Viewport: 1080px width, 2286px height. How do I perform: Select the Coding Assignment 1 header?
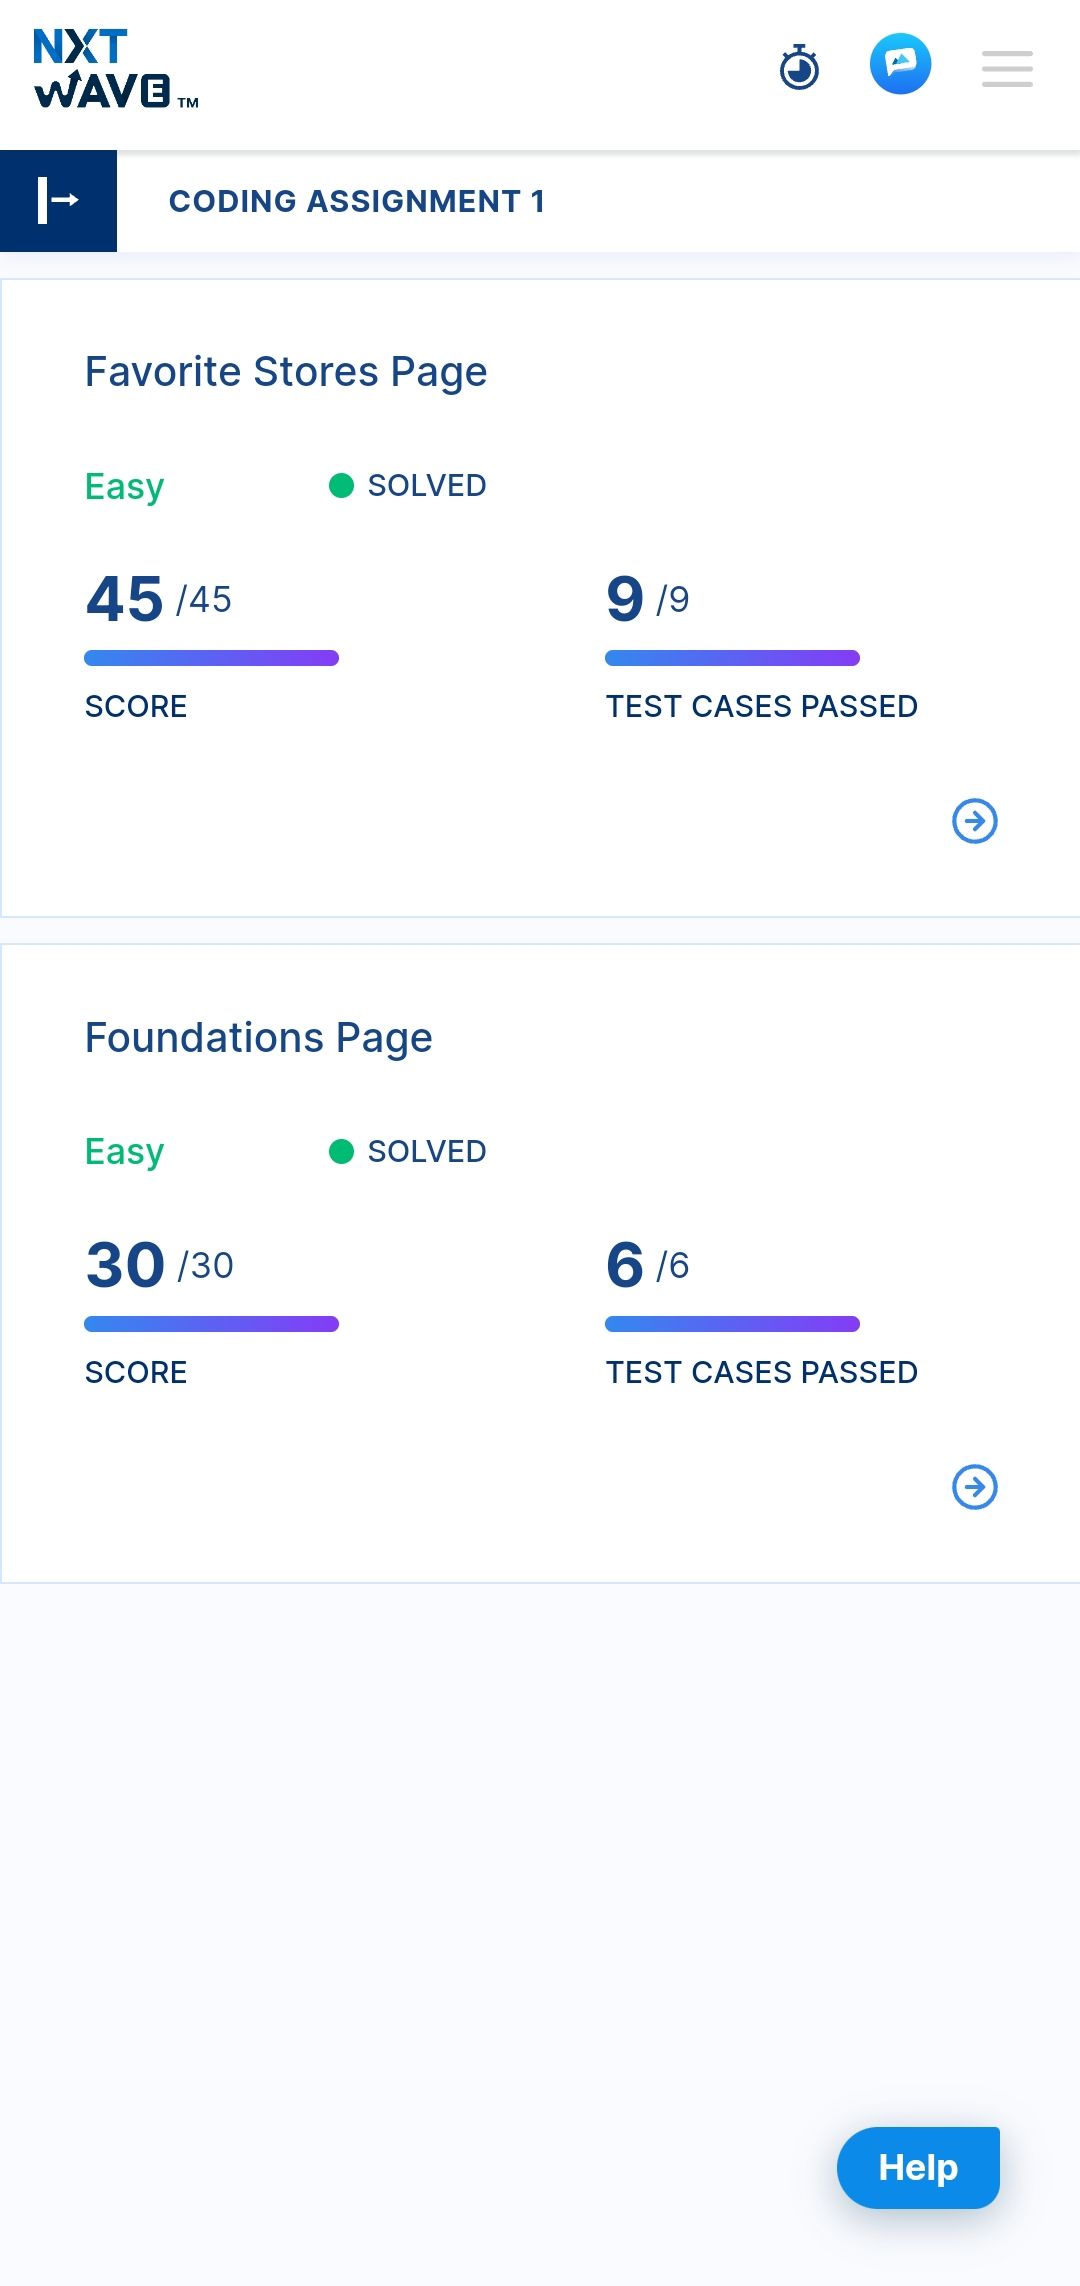(x=357, y=201)
